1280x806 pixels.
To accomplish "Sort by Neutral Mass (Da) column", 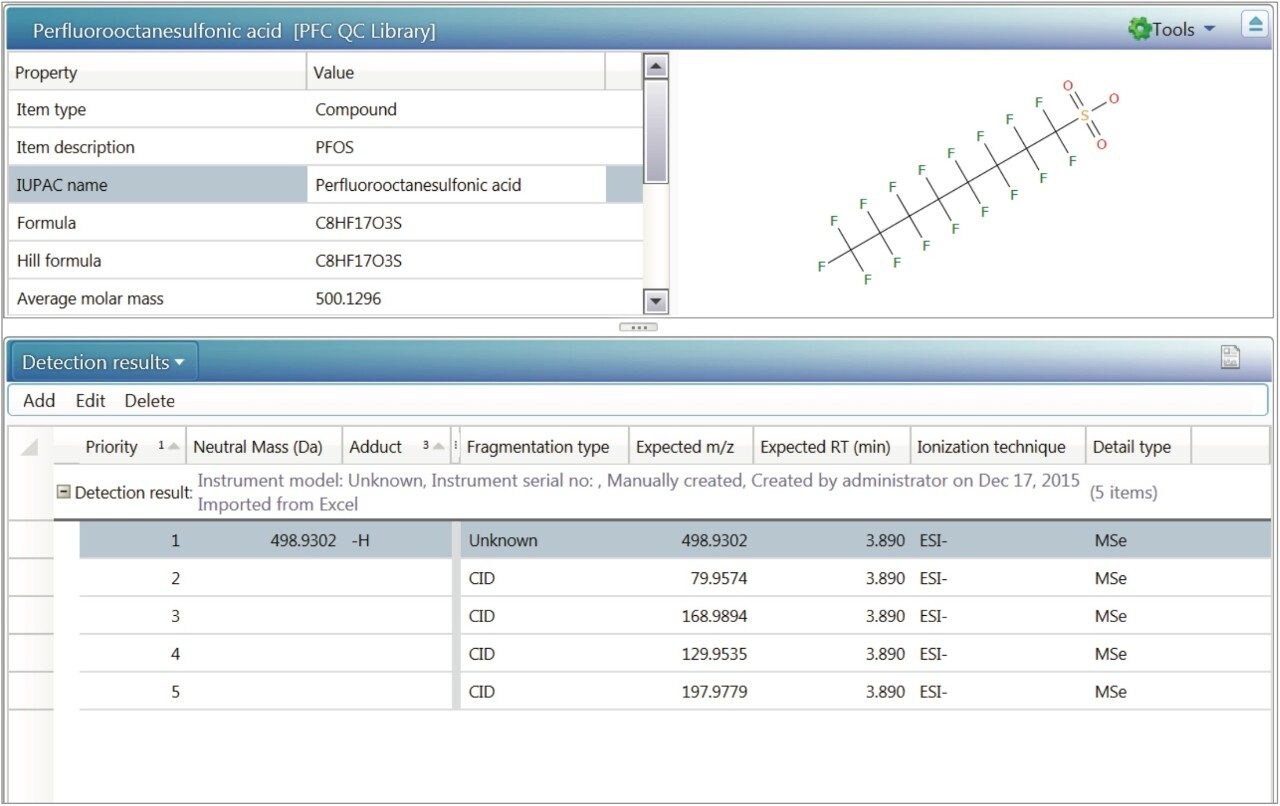I will point(264,447).
